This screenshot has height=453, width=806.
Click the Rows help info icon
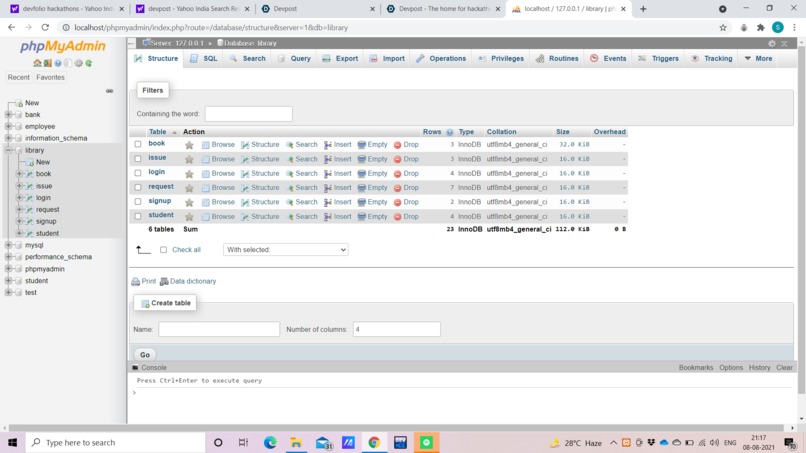click(x=449, y=132)
